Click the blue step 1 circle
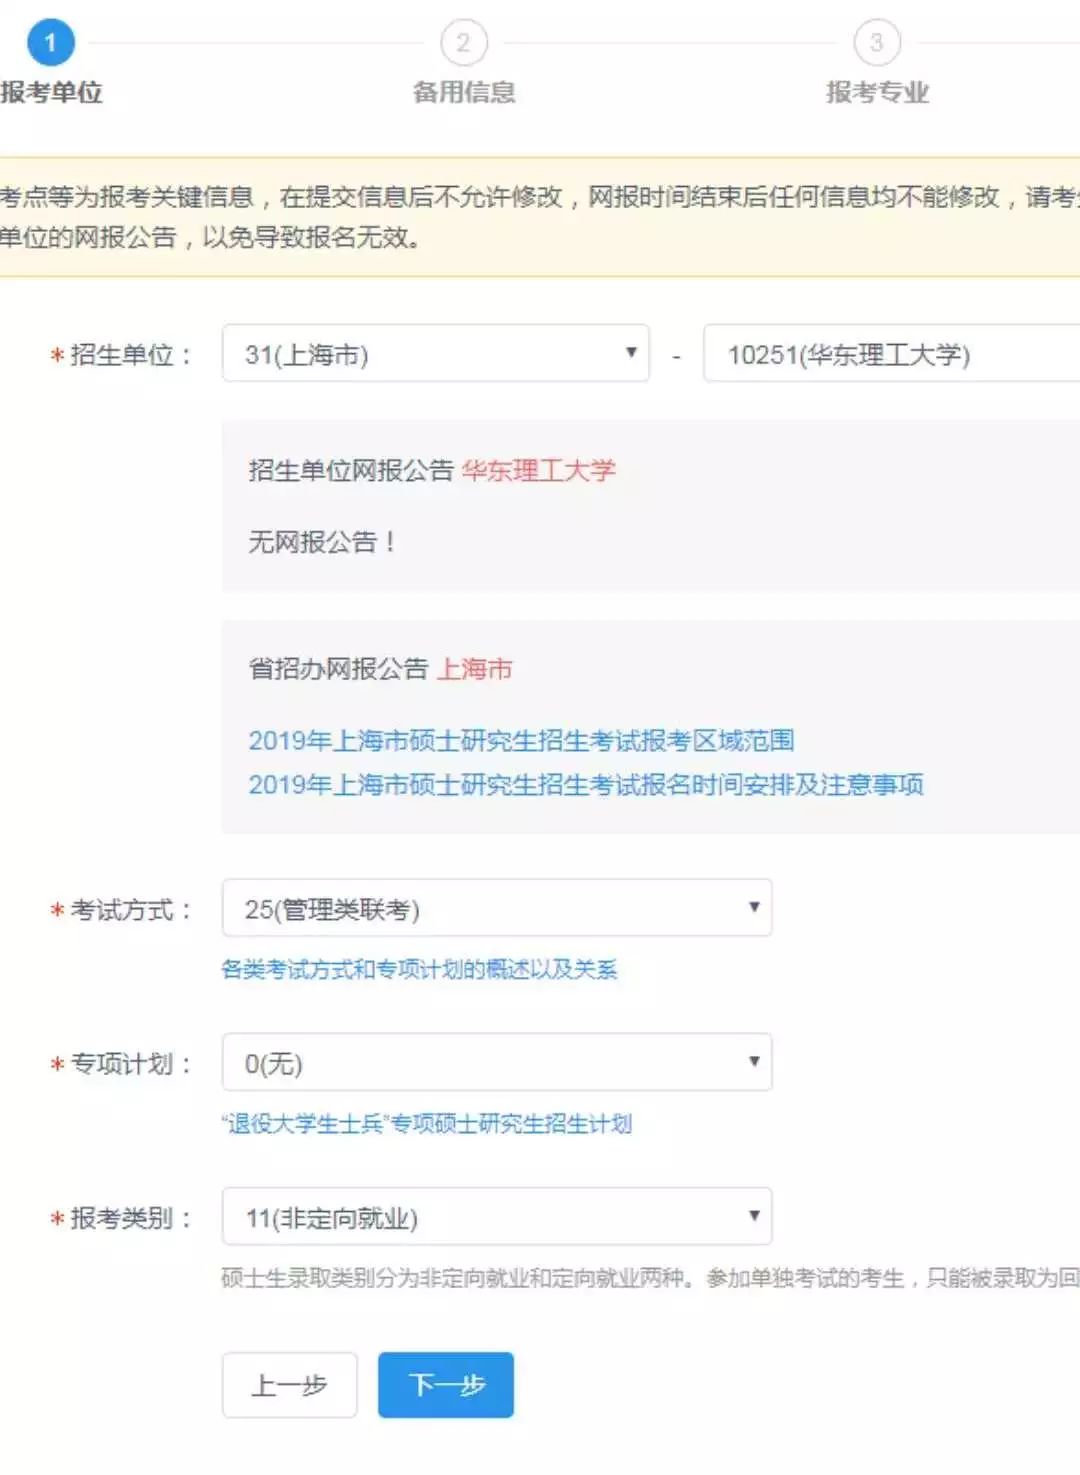The width and height of the screenshot is (1080, 1475). pos(50,43)
